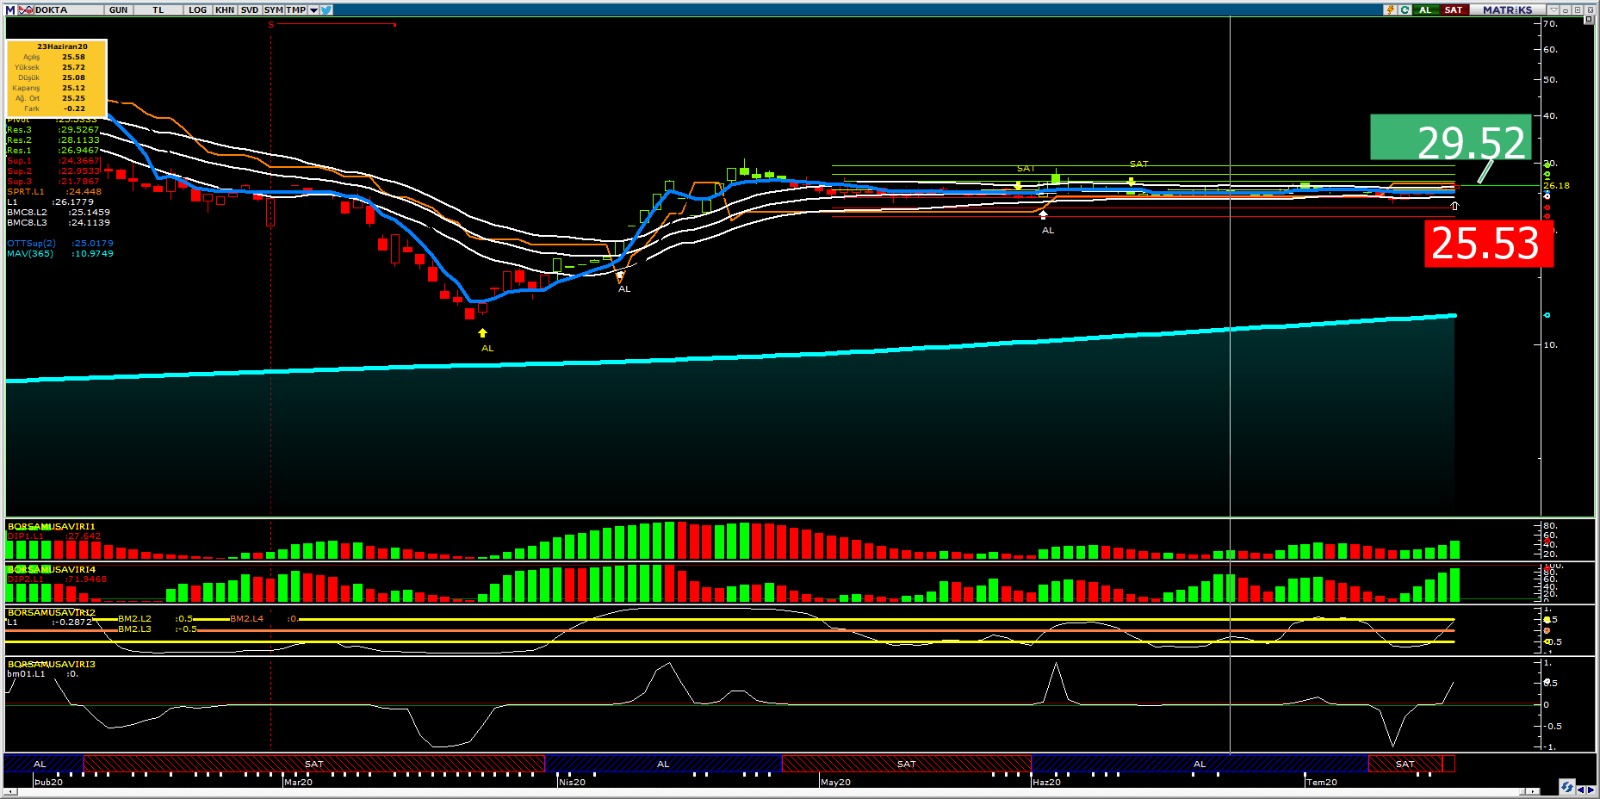The image size is (1600, 799).
Task: Click the small square icon above price axis
Action: [1588, 20]
